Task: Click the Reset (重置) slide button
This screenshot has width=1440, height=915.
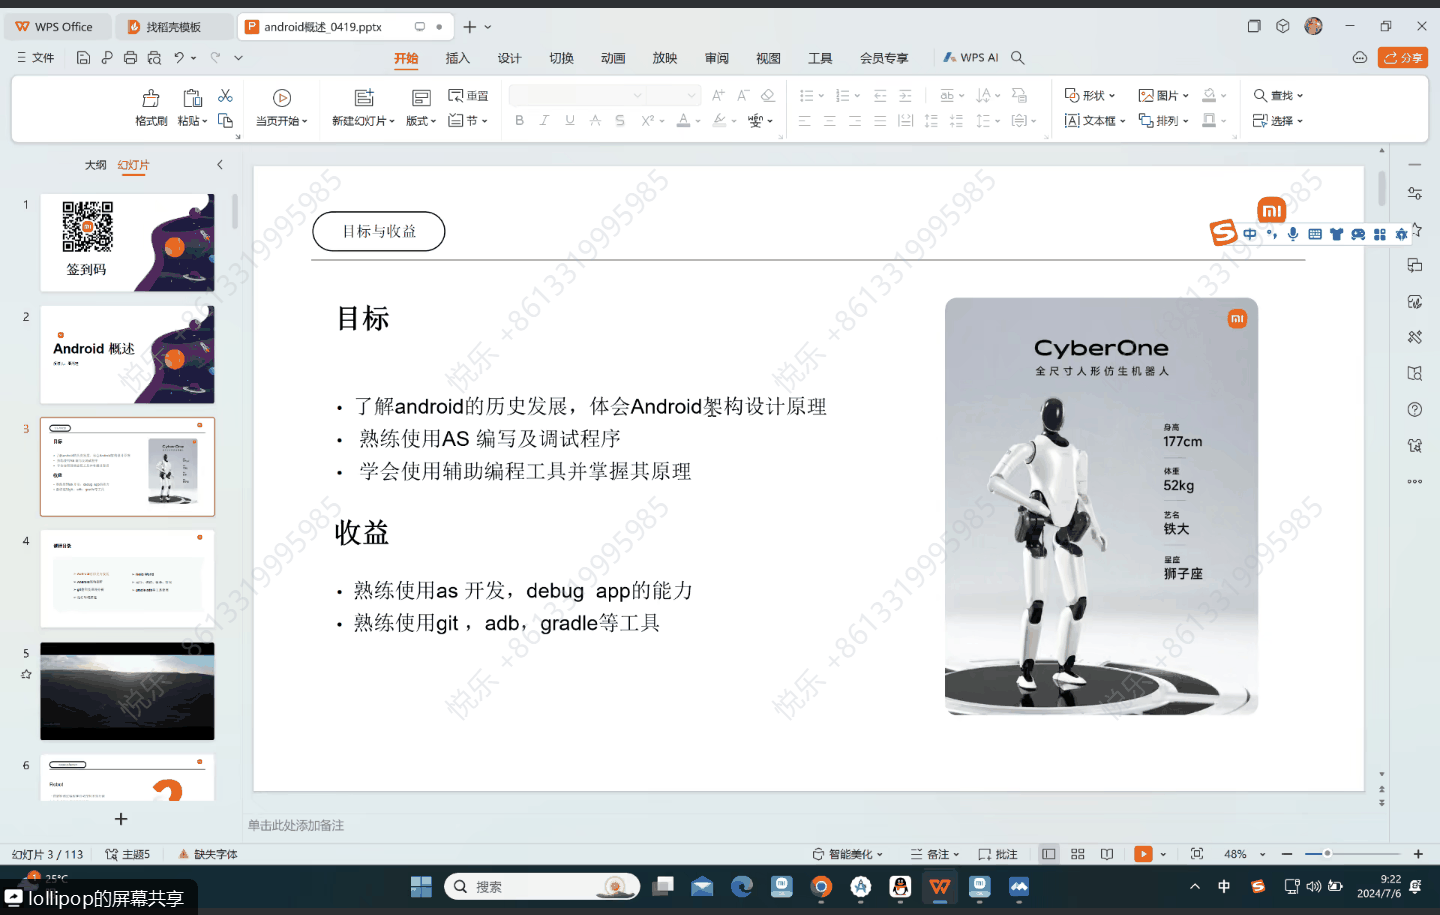Action: coord(468,96)
